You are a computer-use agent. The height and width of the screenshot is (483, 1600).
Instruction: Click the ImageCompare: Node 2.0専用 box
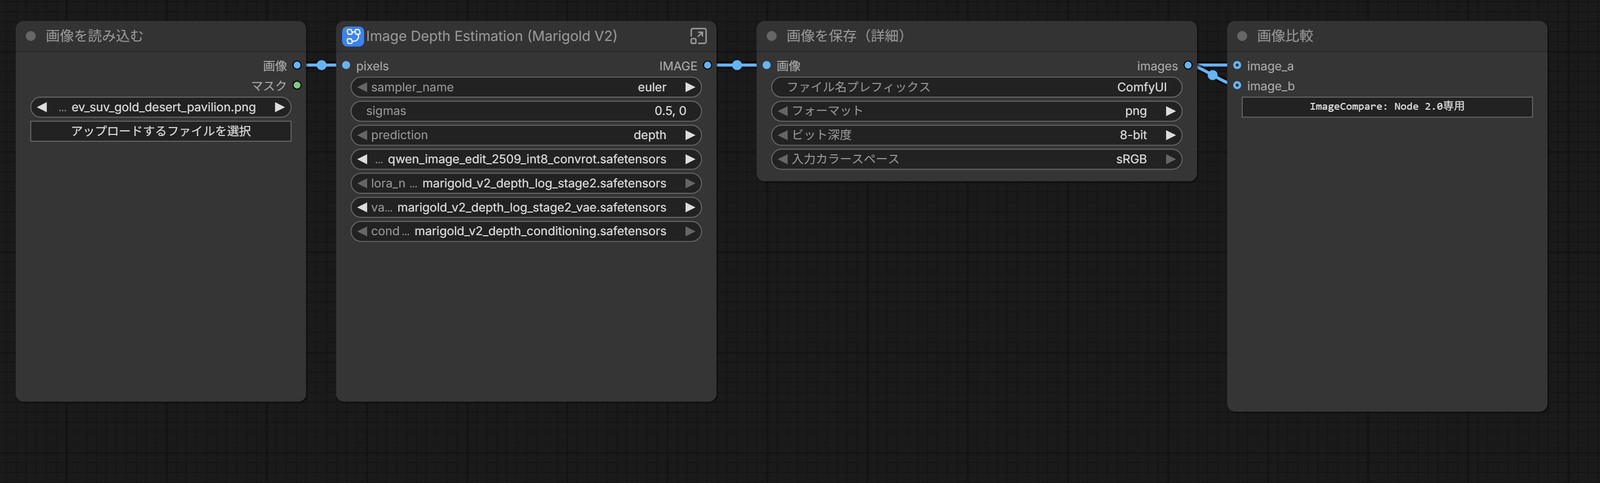(1387, 107)
